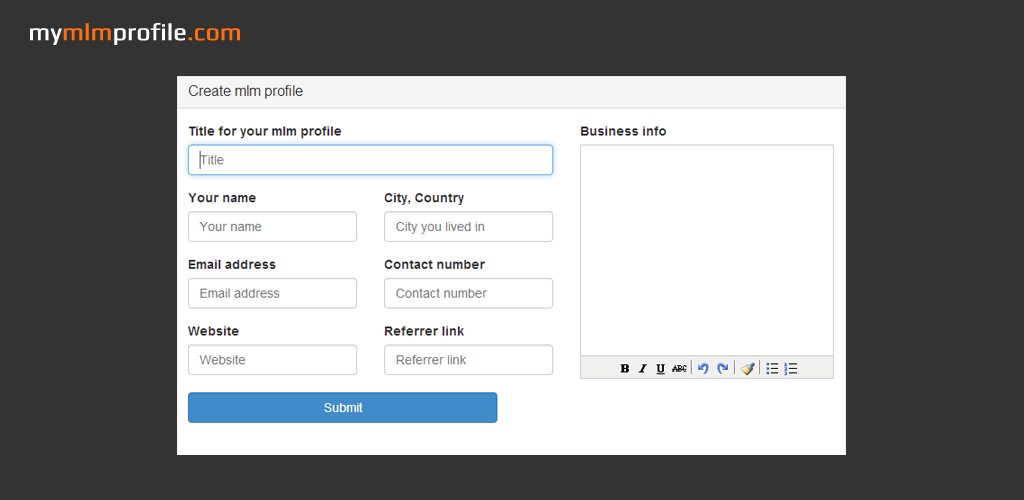Select the City you lived in field
The width and height of the screenshot is (1024, 500).
(468, 227)
